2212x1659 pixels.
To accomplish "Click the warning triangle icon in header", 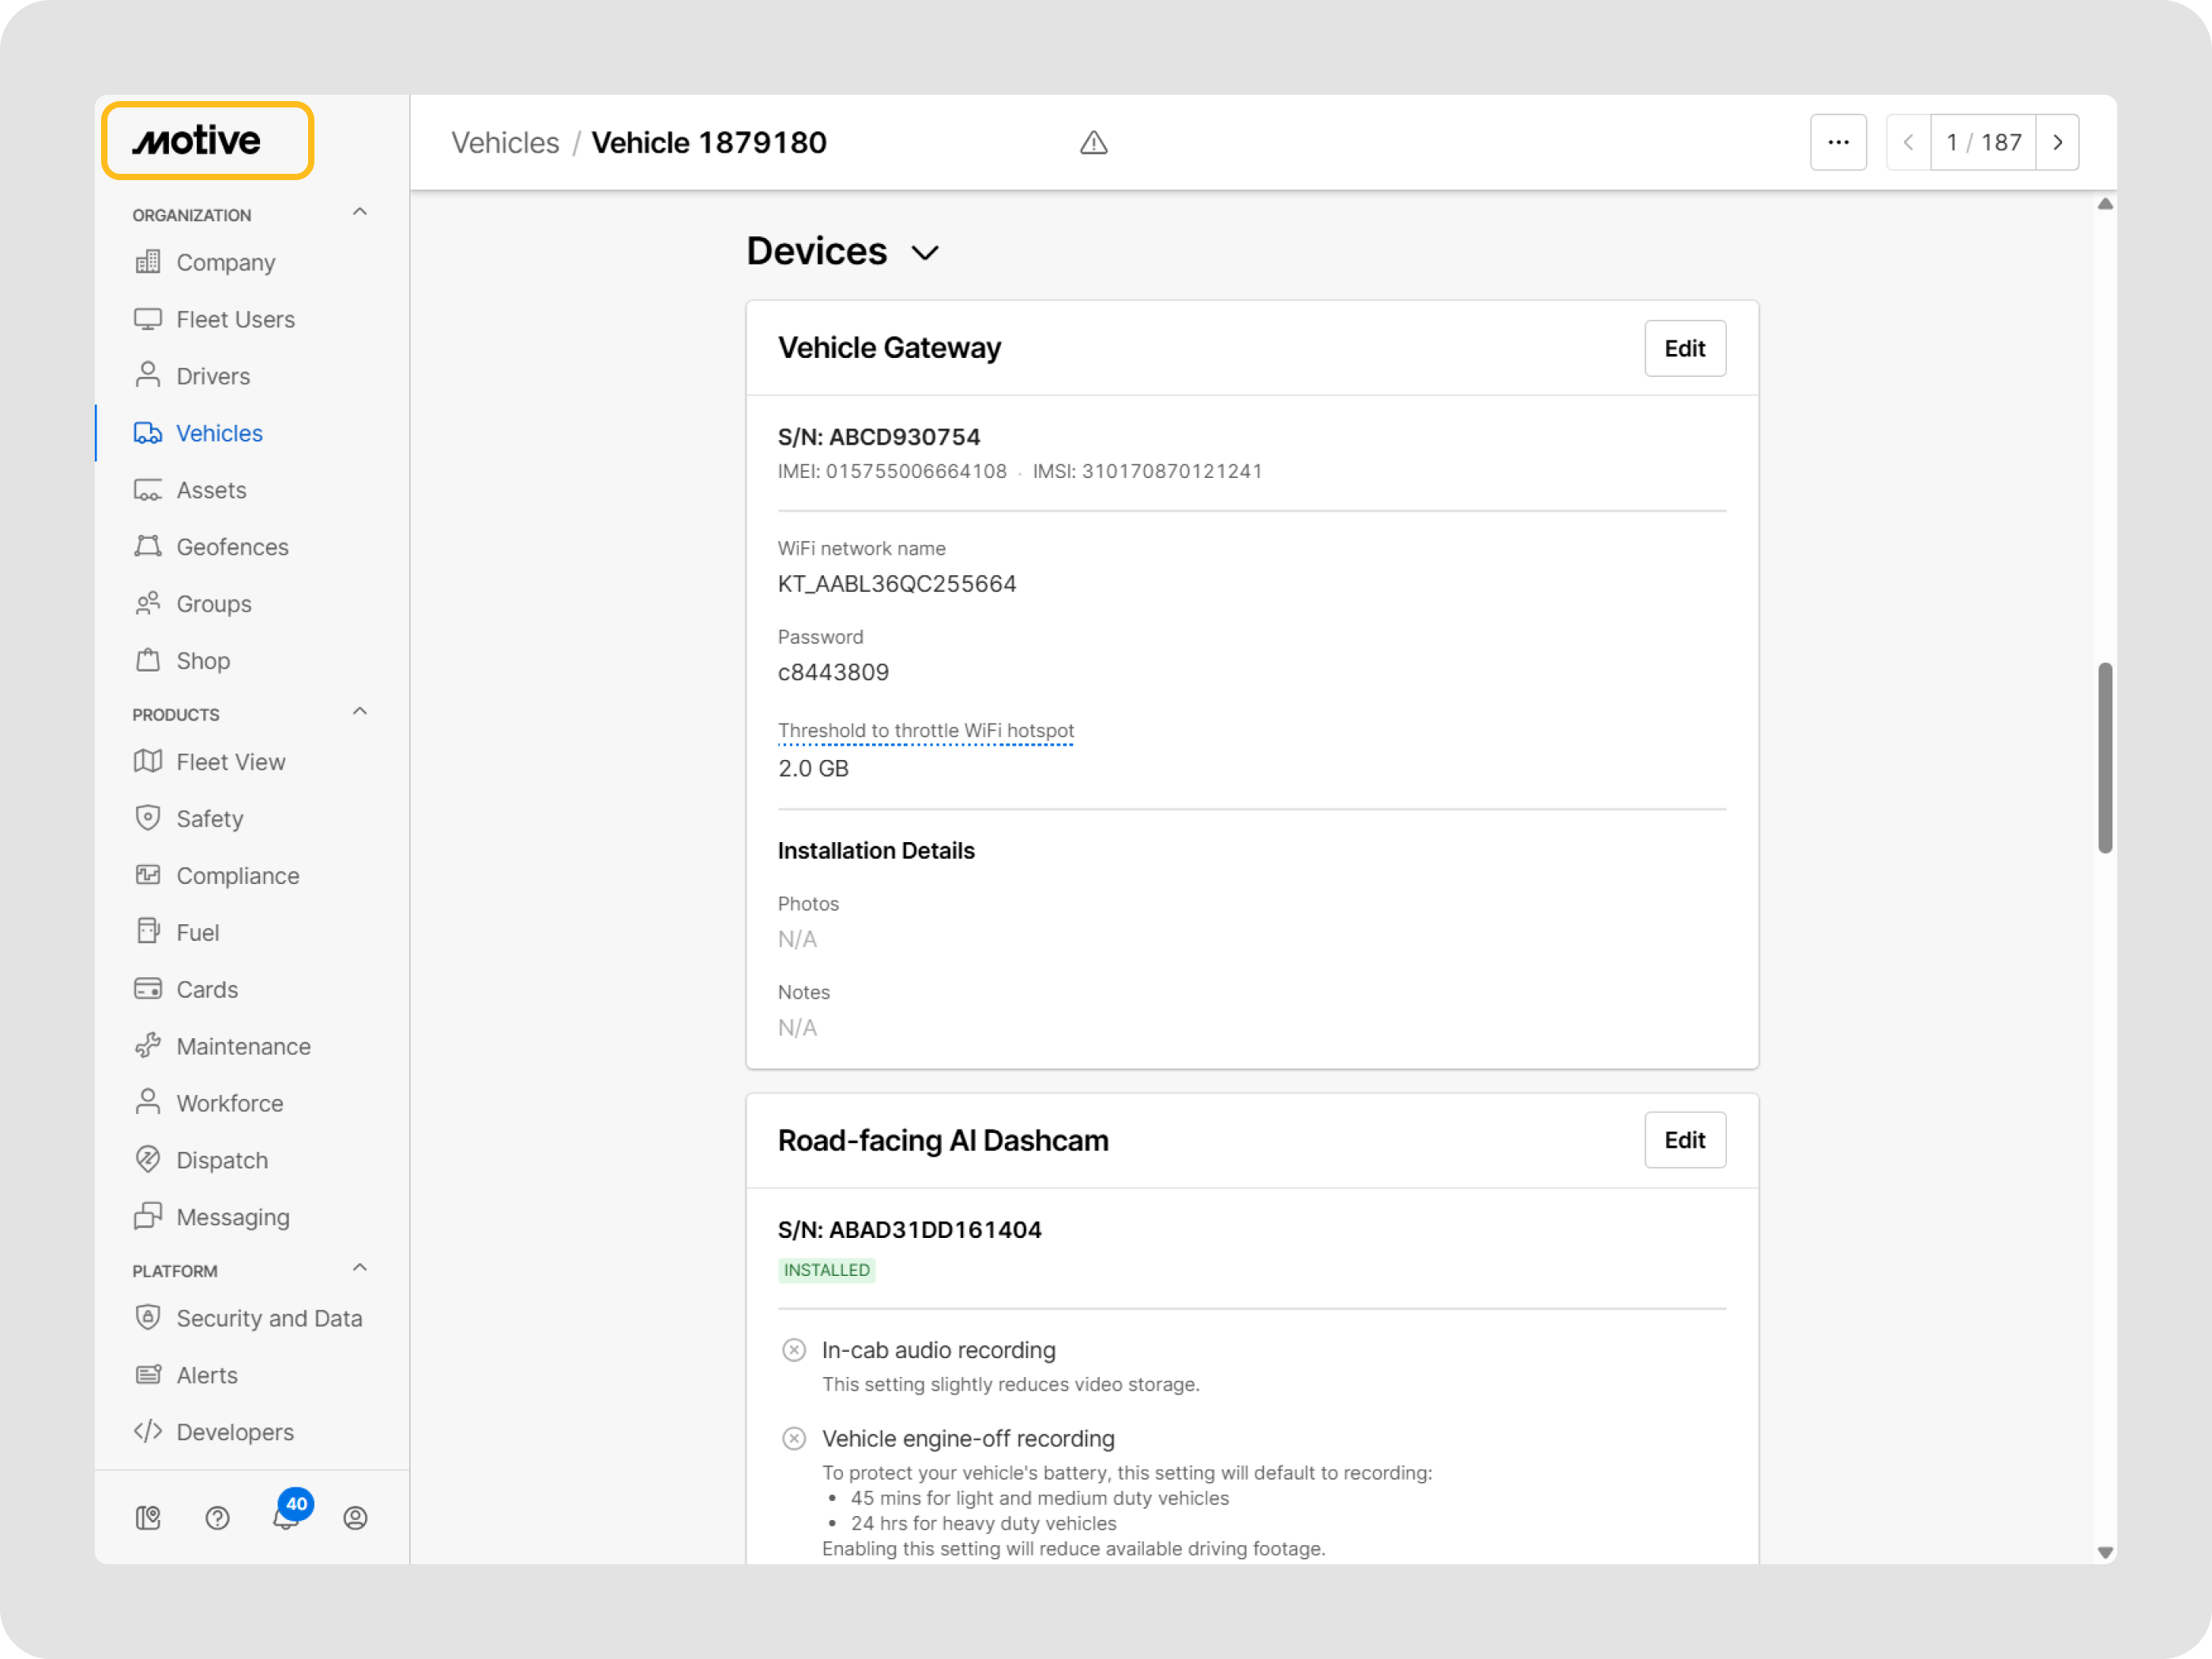I will click(x=1093, y=143).
